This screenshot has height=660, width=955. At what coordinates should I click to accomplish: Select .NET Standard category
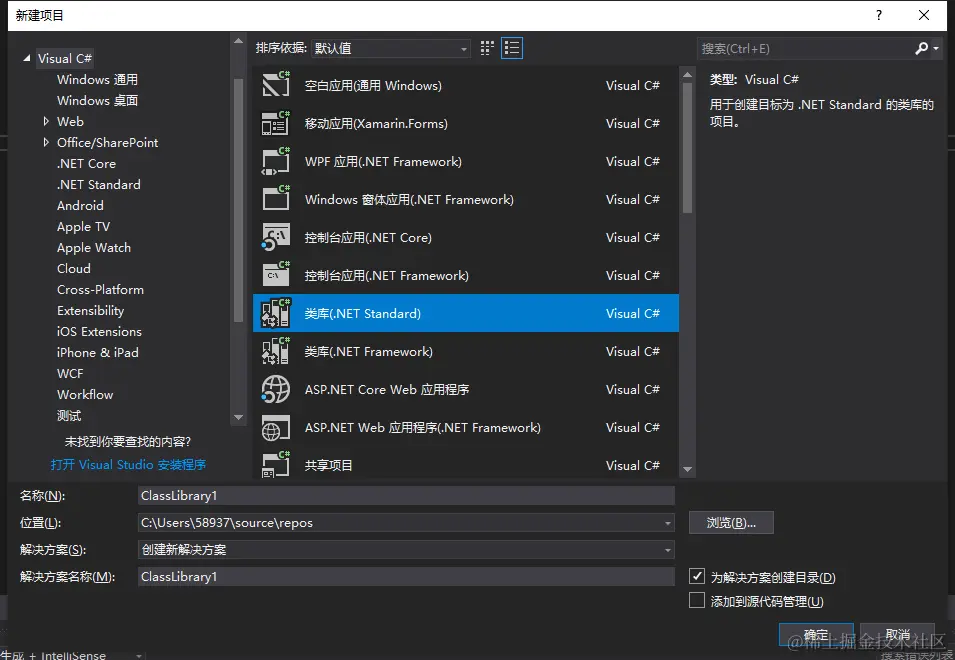[99, 184]
